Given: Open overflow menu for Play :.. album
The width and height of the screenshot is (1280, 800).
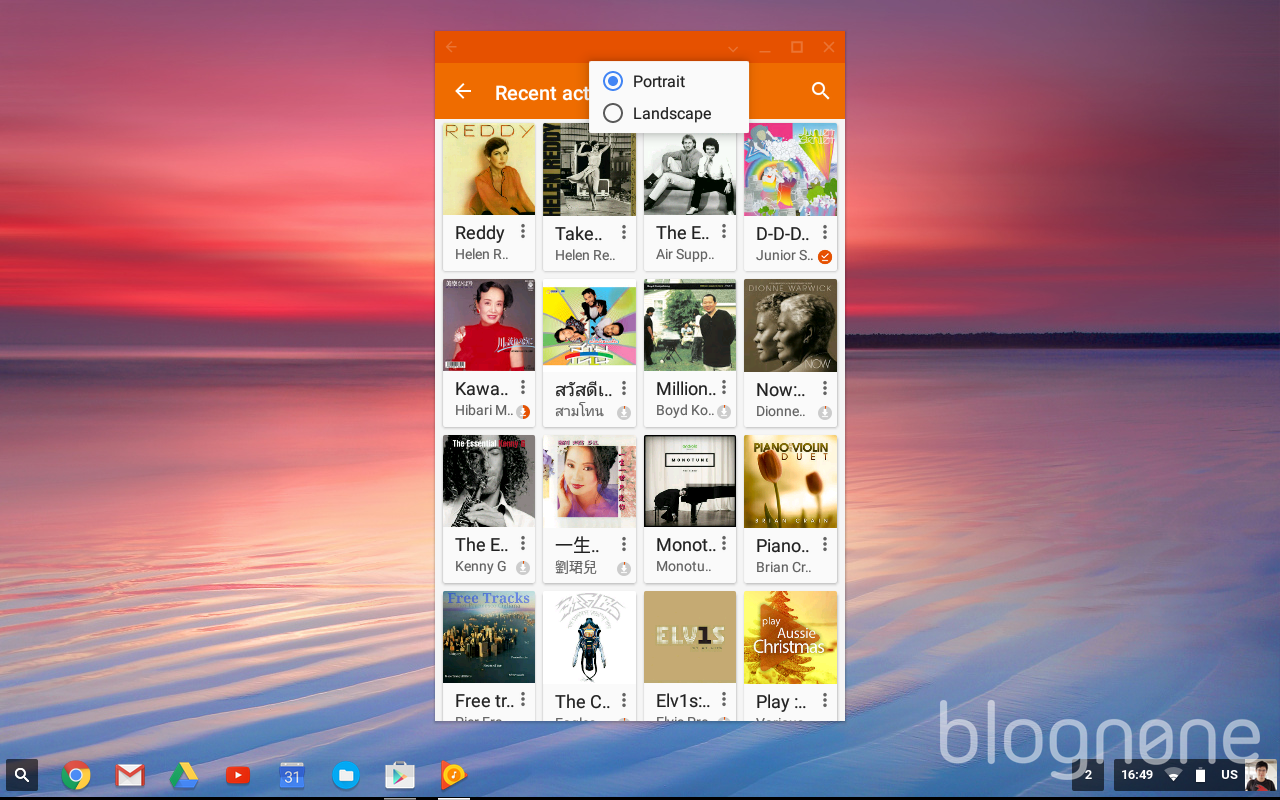Looking at the screenshot, I should pyautogui.click(x=825, y=700).
